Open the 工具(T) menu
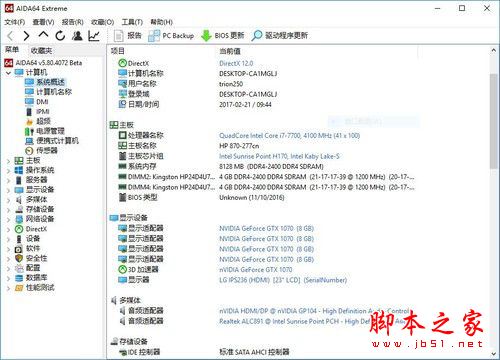 [x=132, y=22]
